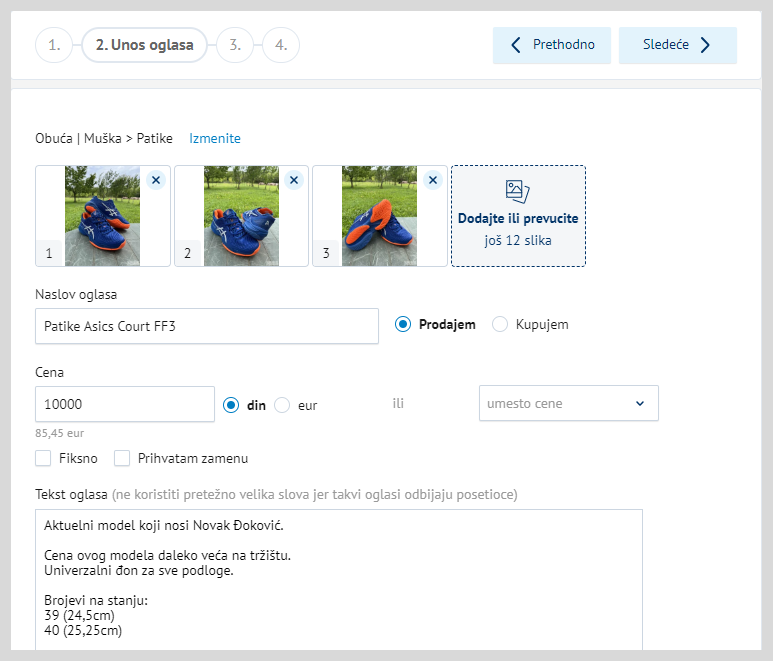
Task: Open the third shoe thumbnail
Action: (x=380, y=216)
